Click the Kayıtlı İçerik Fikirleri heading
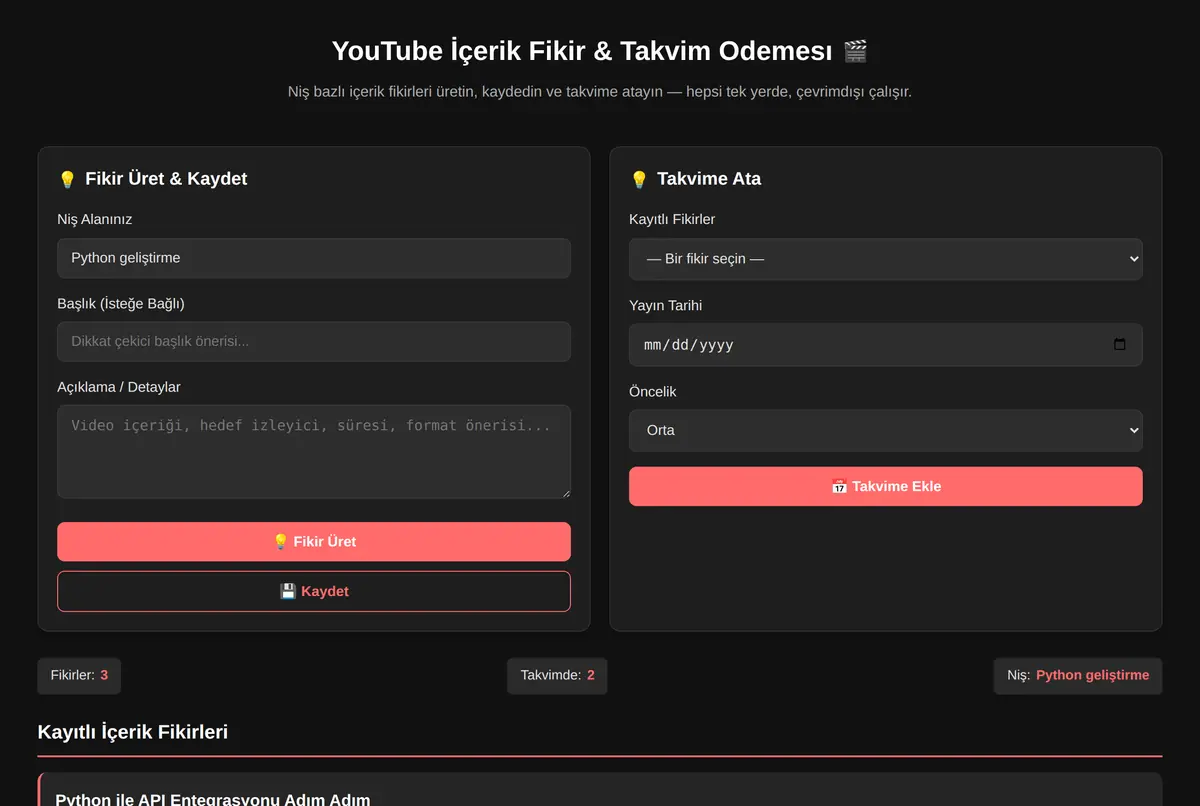Viewport: 1200px width, 806px height. tap(133, 732)
